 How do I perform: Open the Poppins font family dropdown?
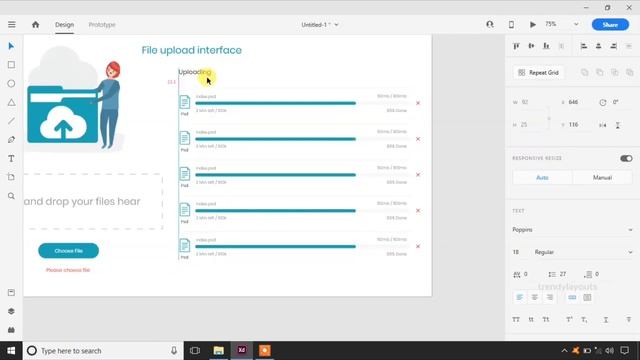point(572,229)
